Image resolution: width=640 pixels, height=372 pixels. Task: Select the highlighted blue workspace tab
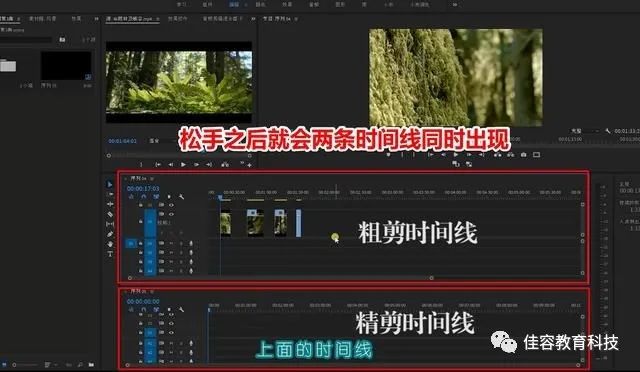coord(234,4)
